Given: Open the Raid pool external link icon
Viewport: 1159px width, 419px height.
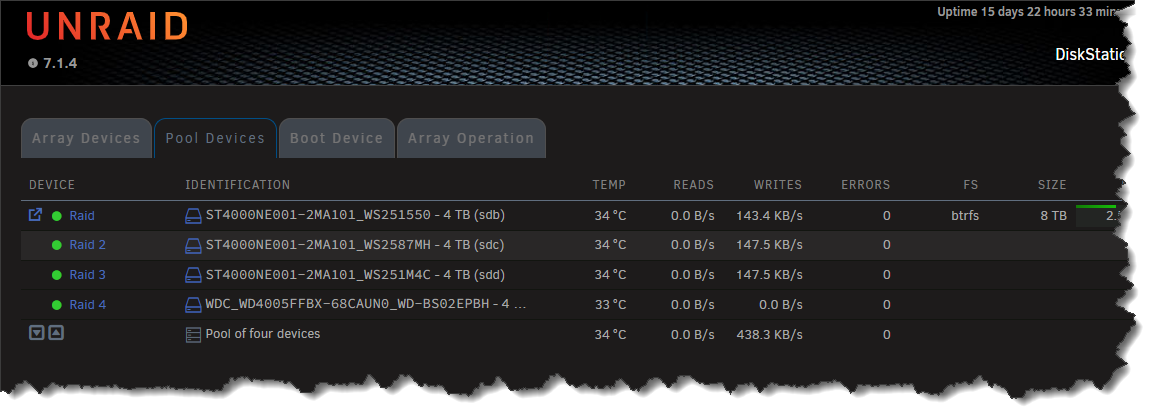Looking at the screenshot, I should pyautogui.click(x=35, y=215).
